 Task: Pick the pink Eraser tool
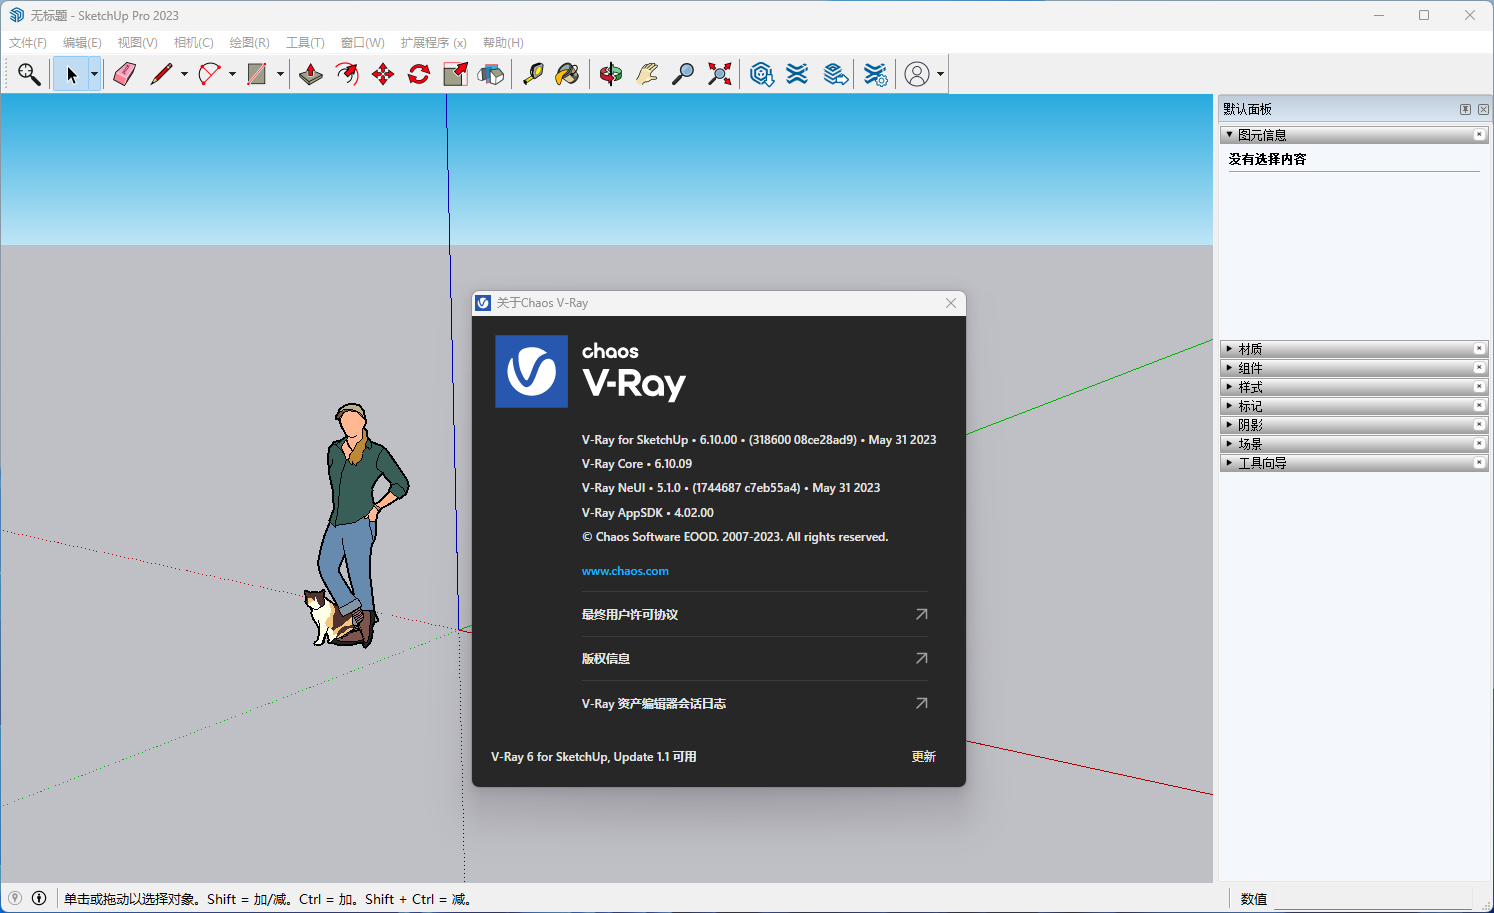[124, 74]
